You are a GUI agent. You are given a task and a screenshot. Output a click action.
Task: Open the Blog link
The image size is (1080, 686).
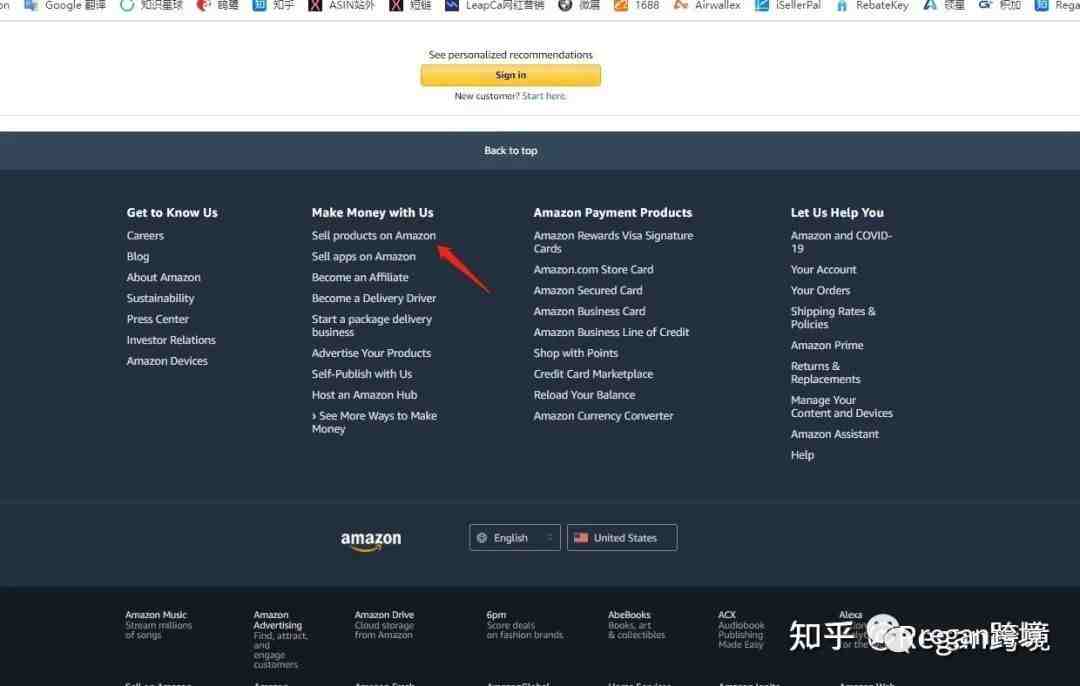pos(138,256)
